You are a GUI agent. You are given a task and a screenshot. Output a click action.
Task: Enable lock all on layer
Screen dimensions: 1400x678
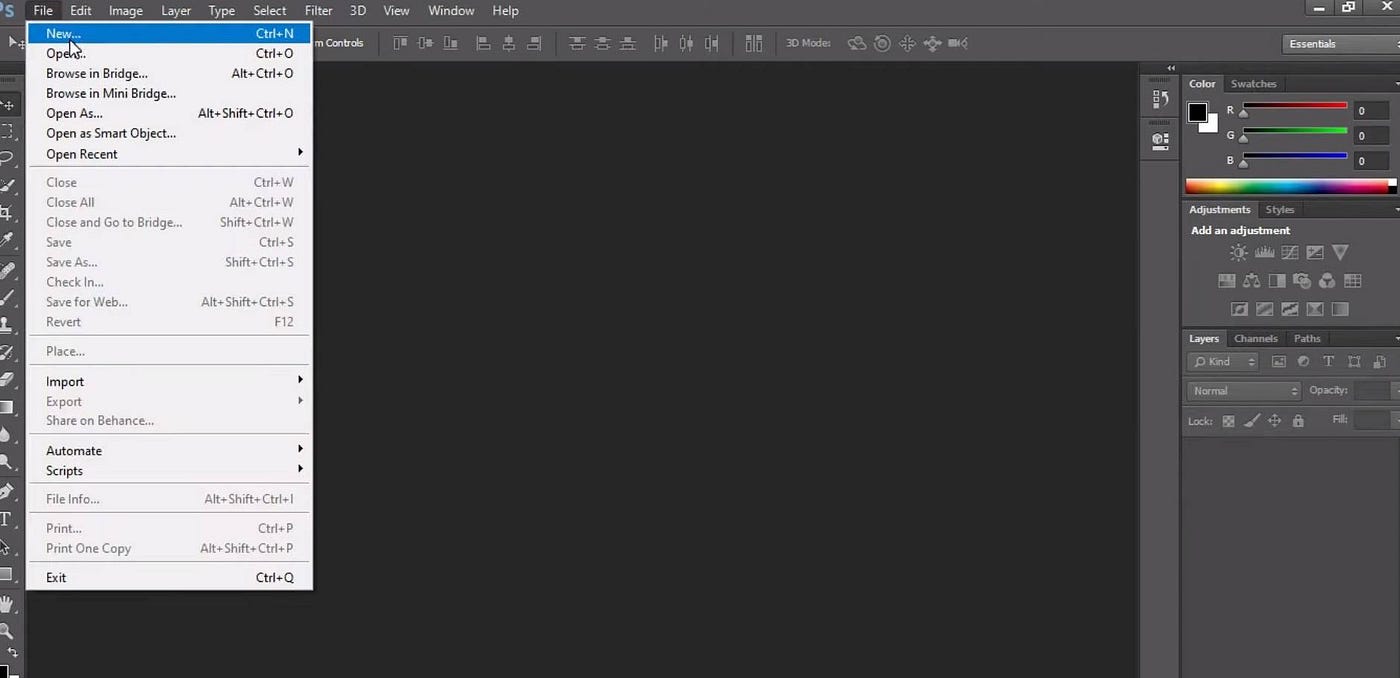click(x=1298, y=420)
